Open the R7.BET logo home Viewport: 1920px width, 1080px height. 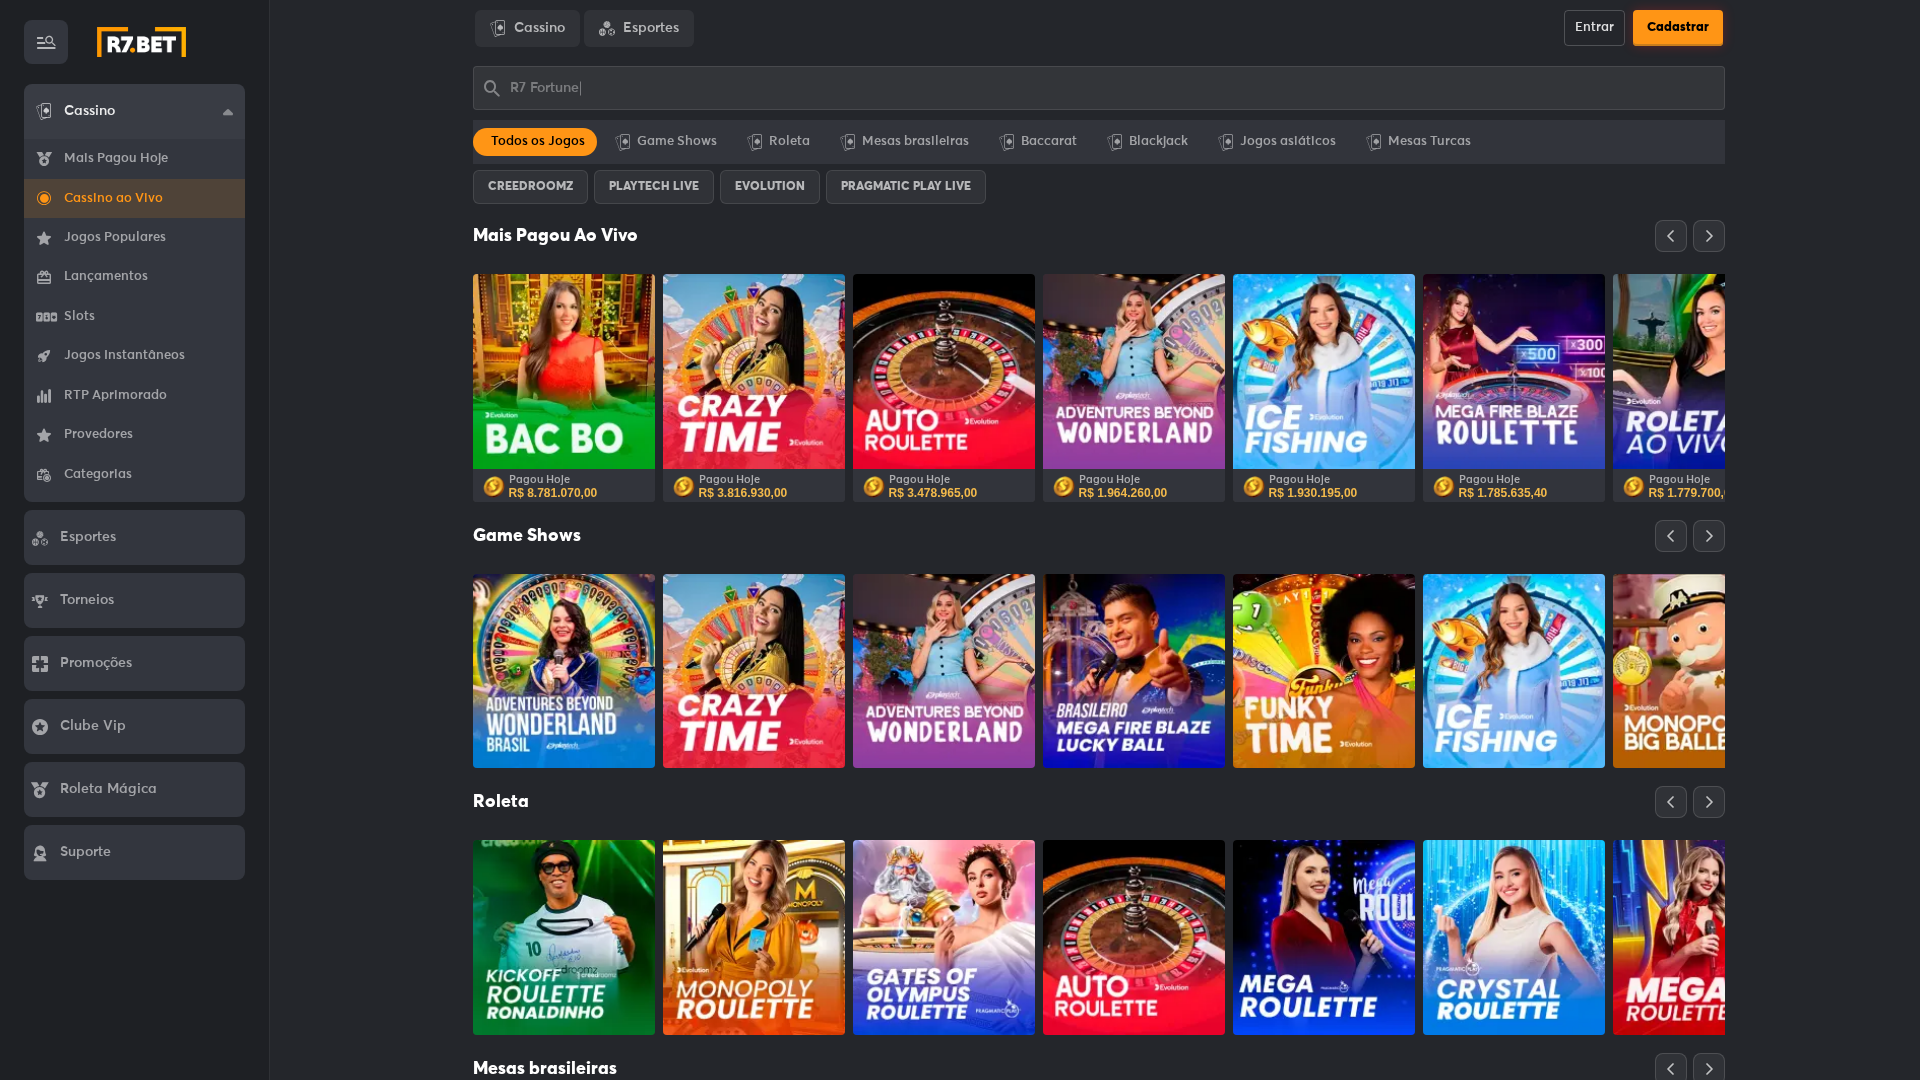click(141, 42)
